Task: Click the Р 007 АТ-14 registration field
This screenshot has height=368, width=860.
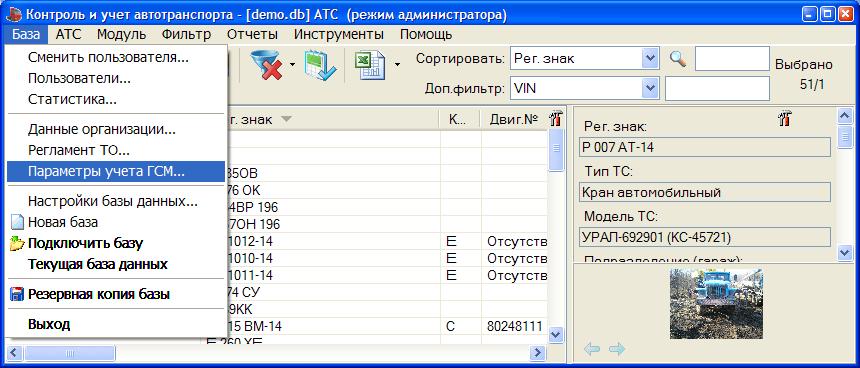Action: 705,148
